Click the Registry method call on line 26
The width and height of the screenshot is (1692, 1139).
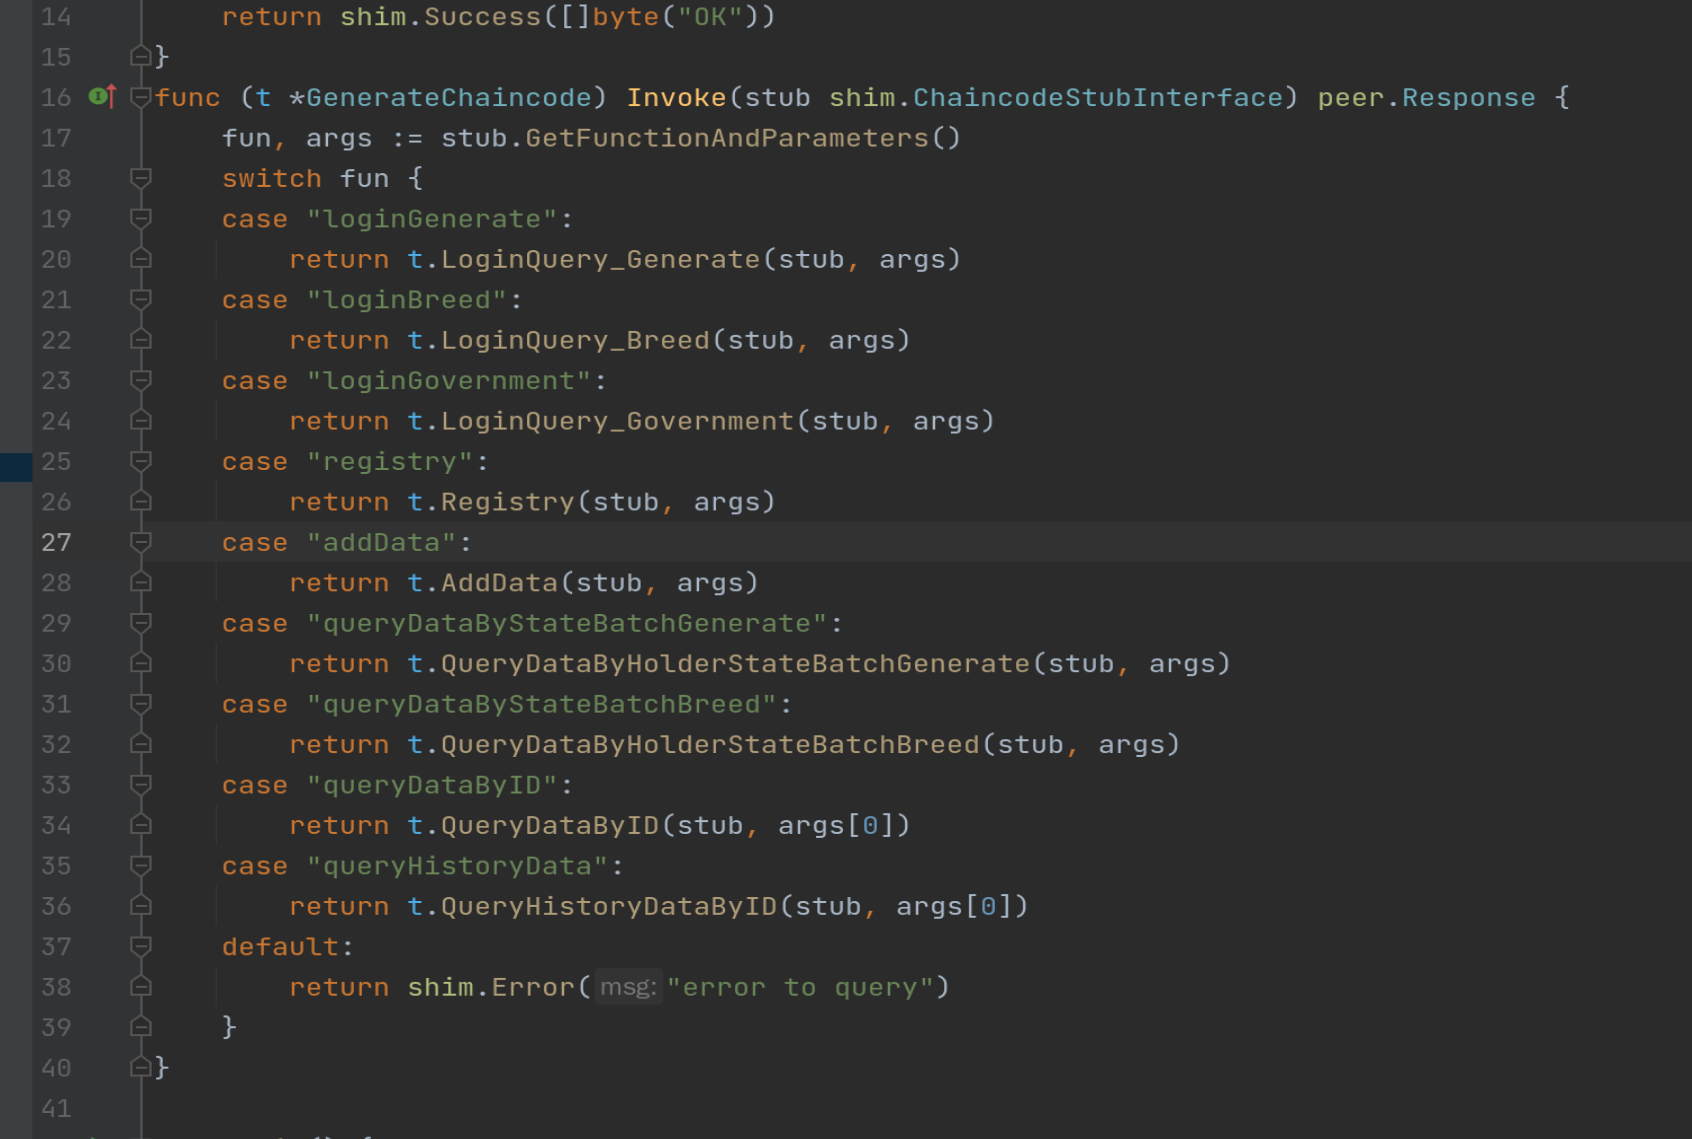pyautogui.click(x=508, y=502)
